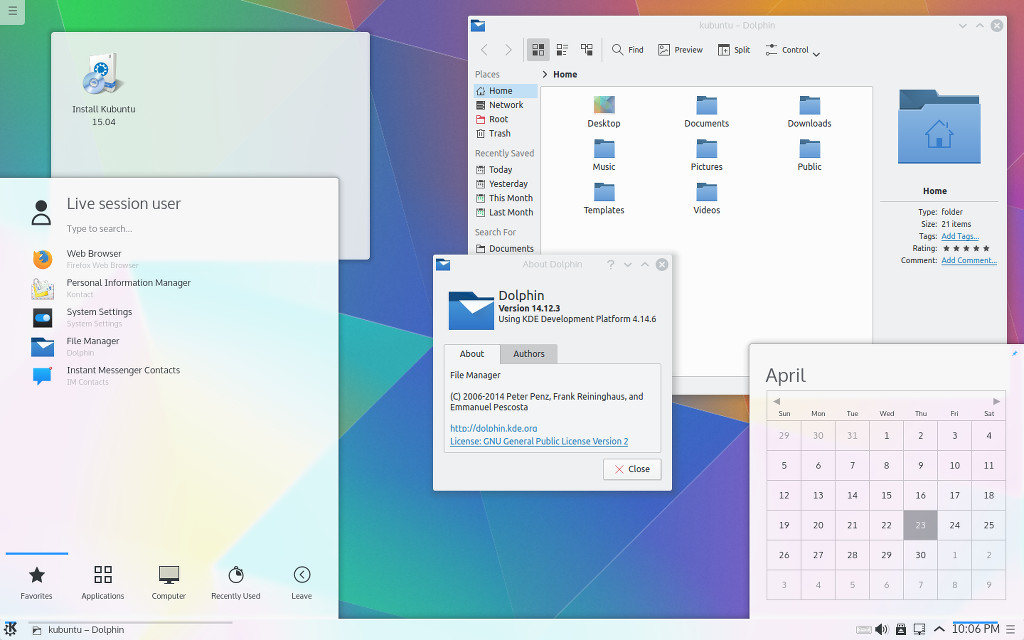Open the KDE application launcher button
The height and width of the screenshot is (640, 1024).
pyautogui.click(x=11, y=629)
